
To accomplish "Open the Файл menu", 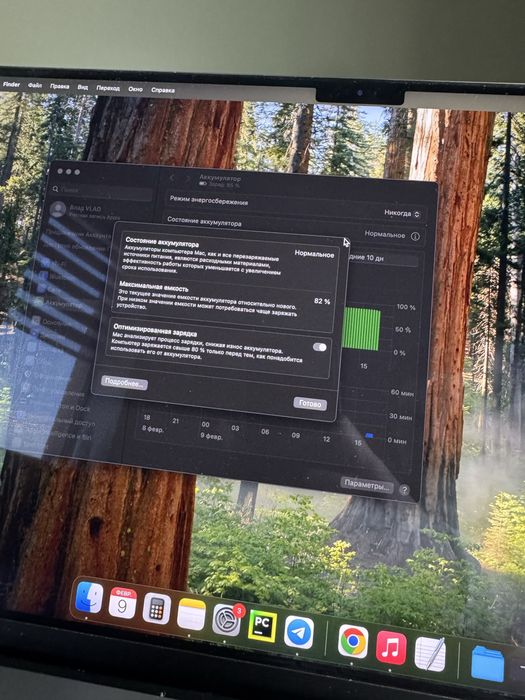I will point(35,85).
